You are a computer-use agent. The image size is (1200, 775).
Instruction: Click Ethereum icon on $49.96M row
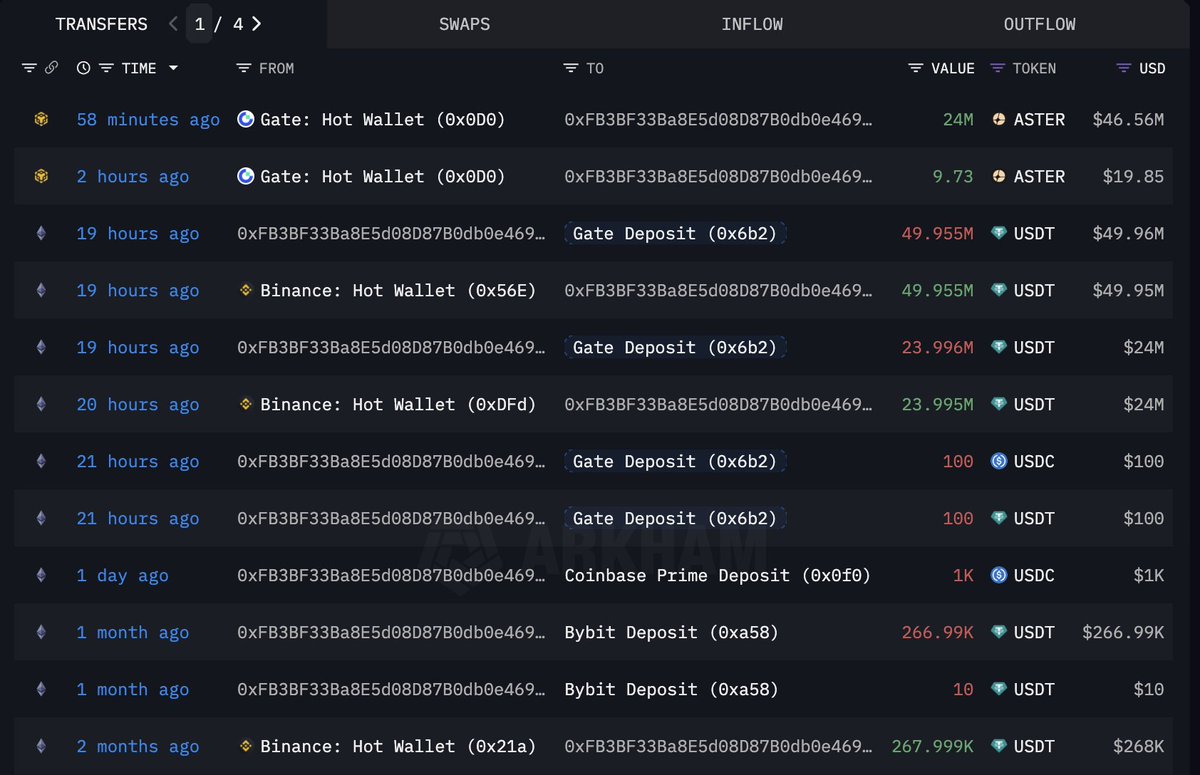click(x=41, y=233)
